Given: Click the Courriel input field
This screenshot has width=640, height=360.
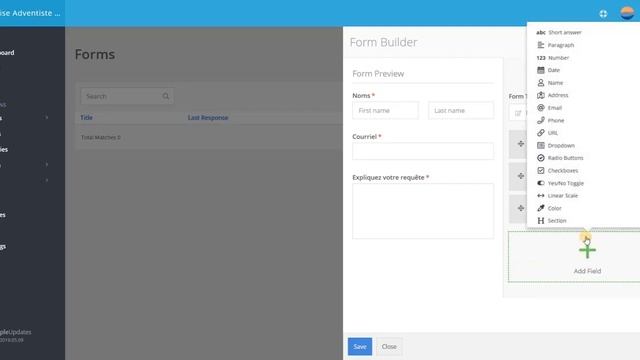Looking at the screenshot, I should click(x=423, y=151).
